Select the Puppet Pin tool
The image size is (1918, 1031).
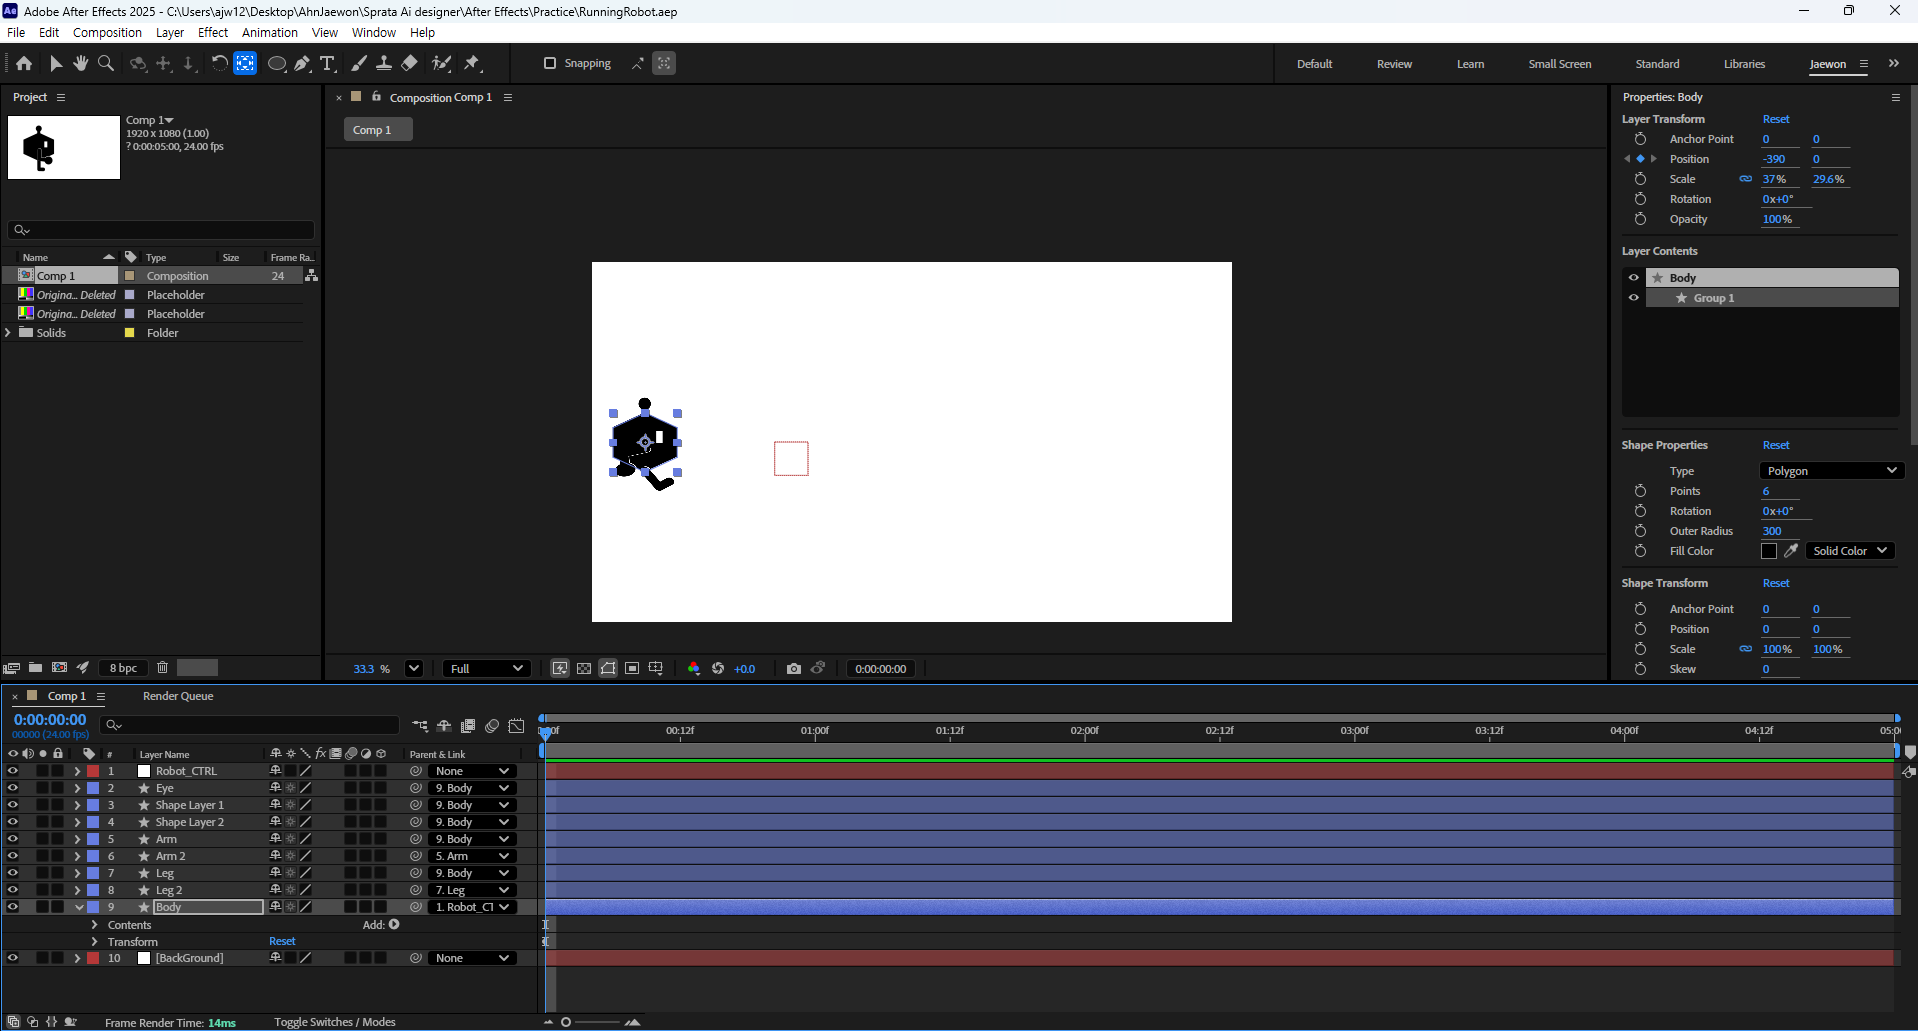473,63
